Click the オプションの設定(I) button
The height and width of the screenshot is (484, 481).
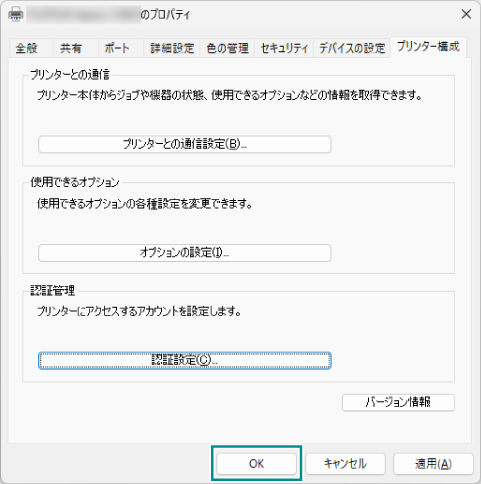tap(185, 253)
